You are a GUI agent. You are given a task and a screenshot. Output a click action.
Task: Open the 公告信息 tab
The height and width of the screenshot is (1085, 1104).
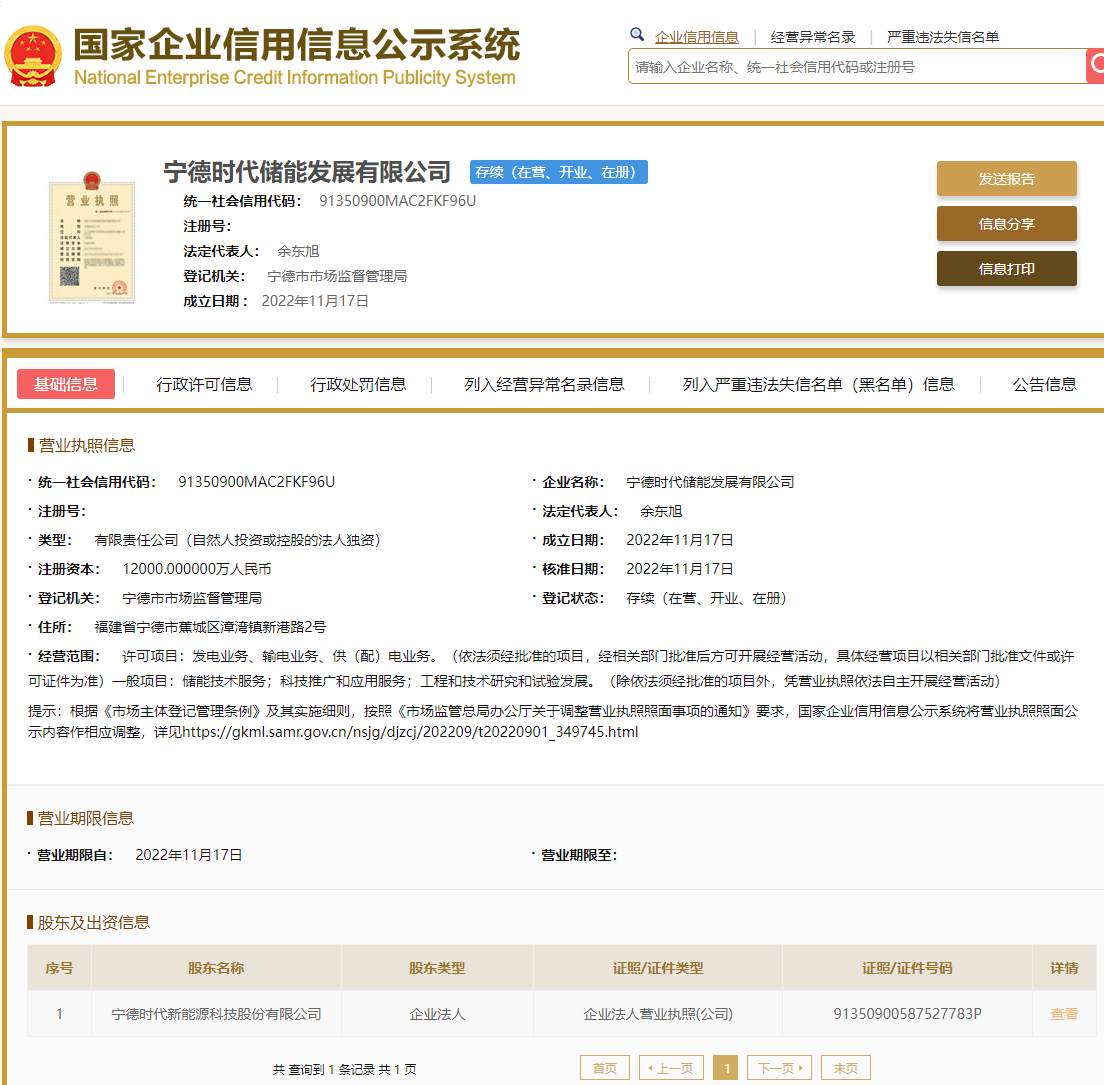tap(1044, 384)
